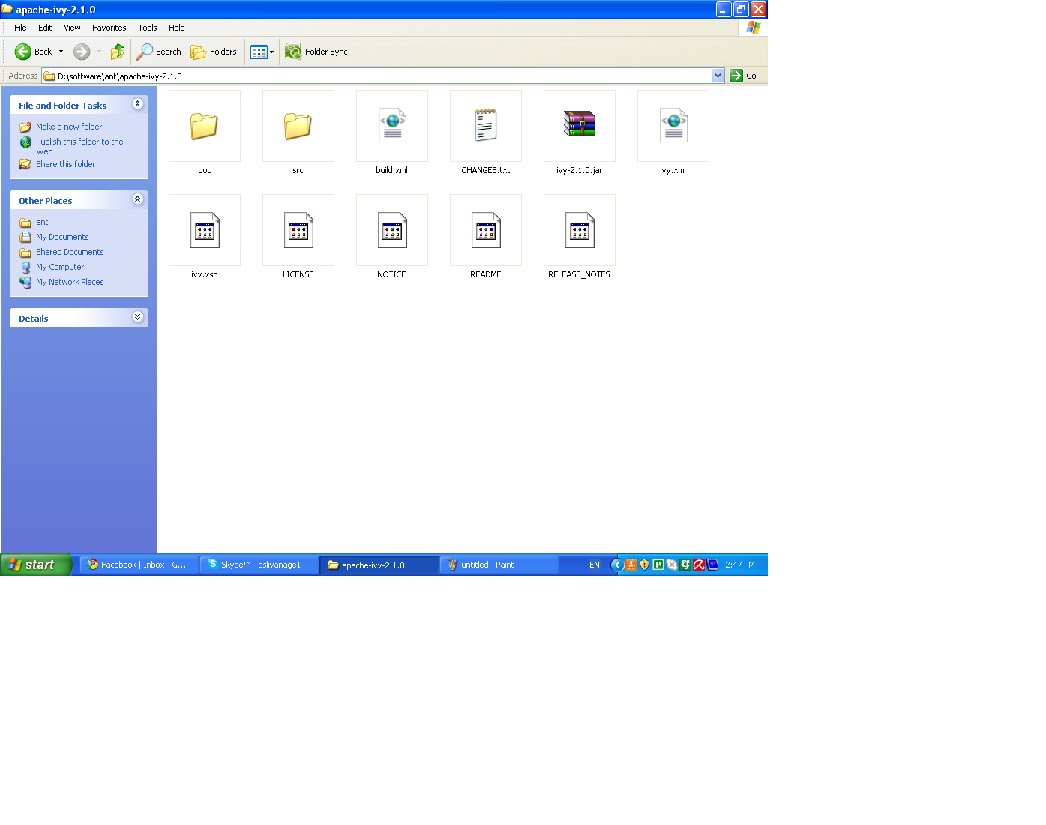
Task: Open the Views button in toolbar
Action: click(259, 52)
